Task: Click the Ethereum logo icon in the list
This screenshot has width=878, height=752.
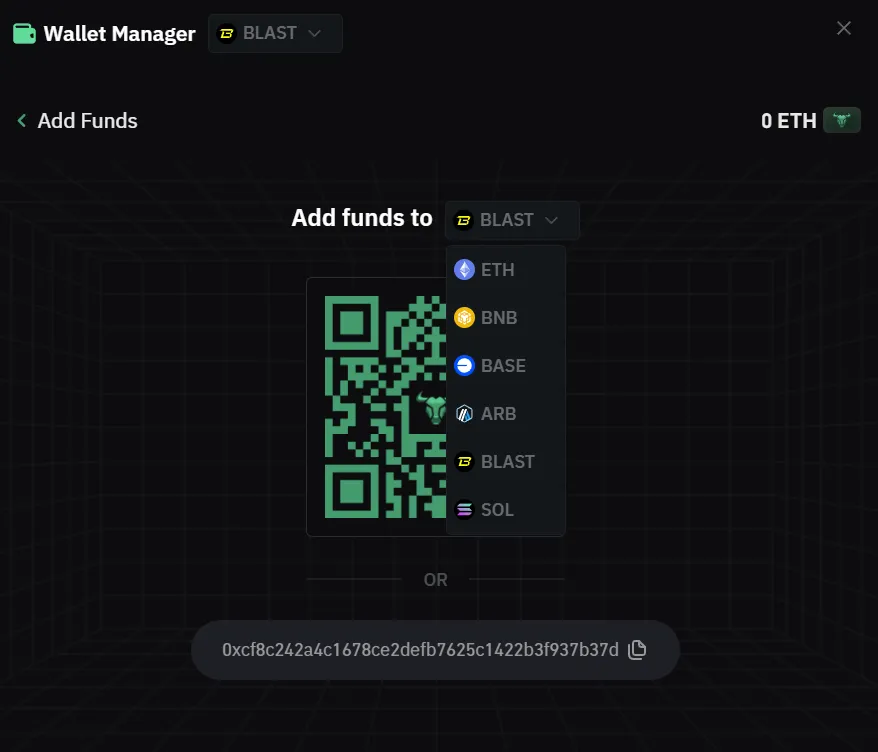Action: point(464,270)
